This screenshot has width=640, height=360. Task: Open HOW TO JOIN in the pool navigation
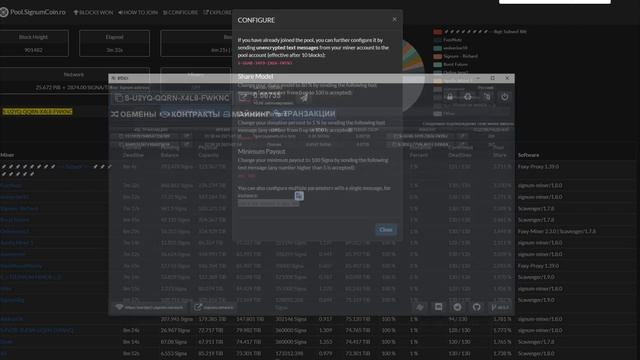click(138, 12)
